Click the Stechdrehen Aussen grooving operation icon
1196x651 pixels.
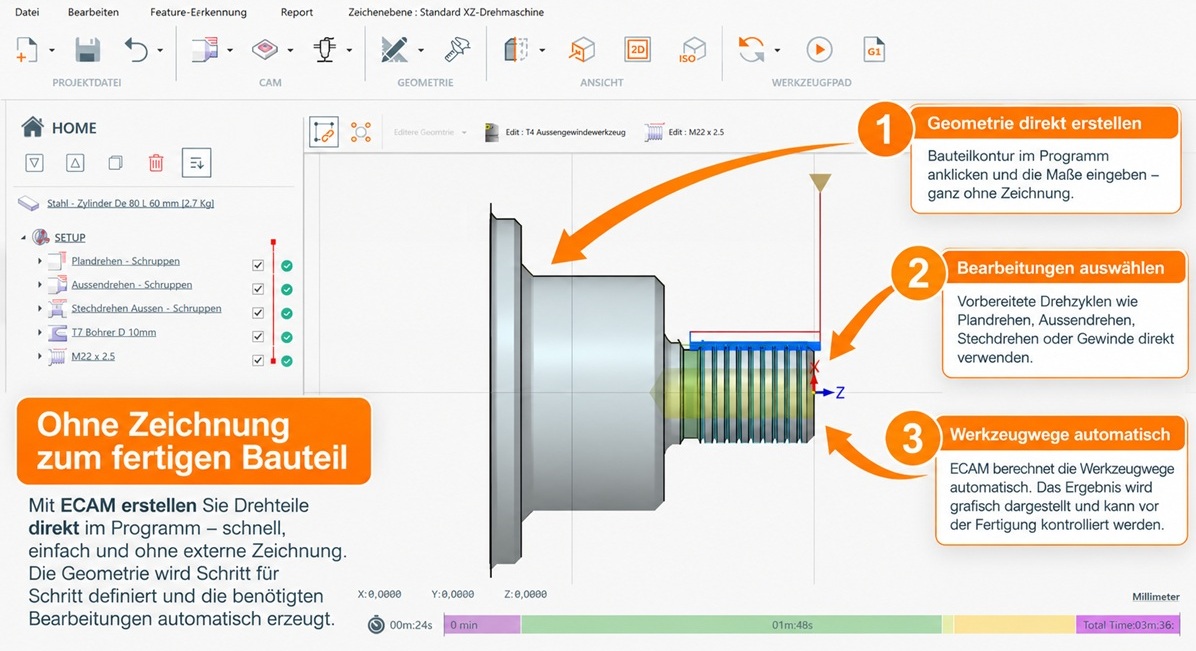pyautogui.click(x=57, y=308)
